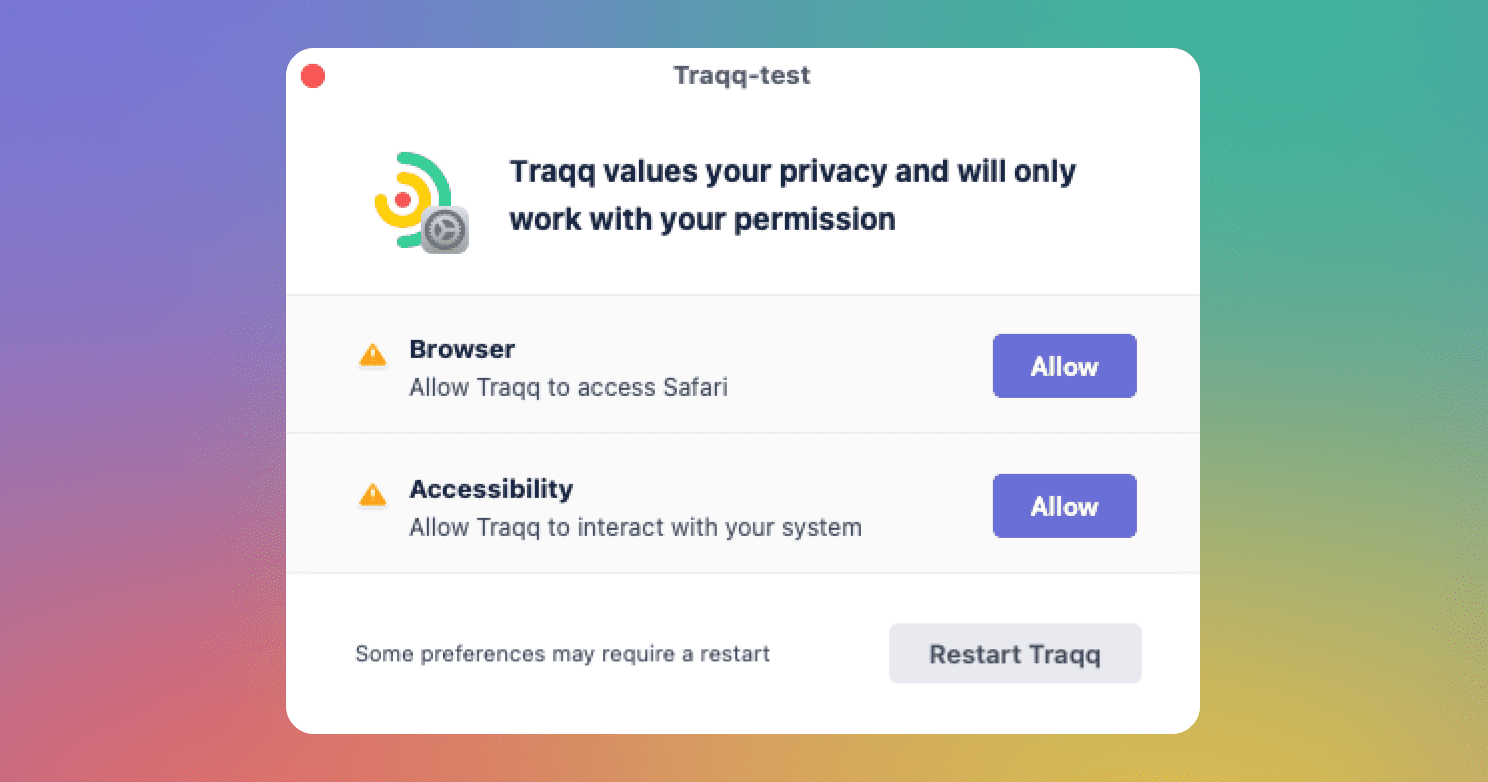Viewport: 1488px width, 782px height.
Task: Click empty white footer area left of Restart Traqq
Action: (x=830, y=654)
